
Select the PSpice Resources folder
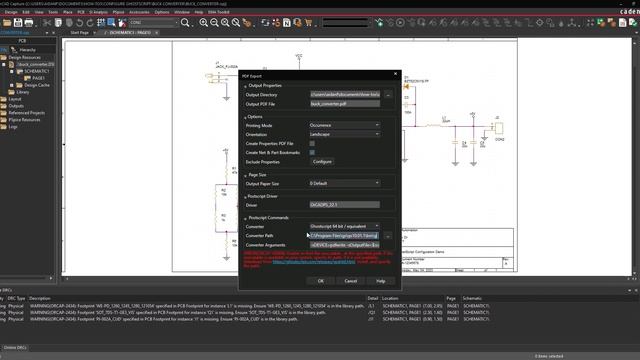pos(24,120)
